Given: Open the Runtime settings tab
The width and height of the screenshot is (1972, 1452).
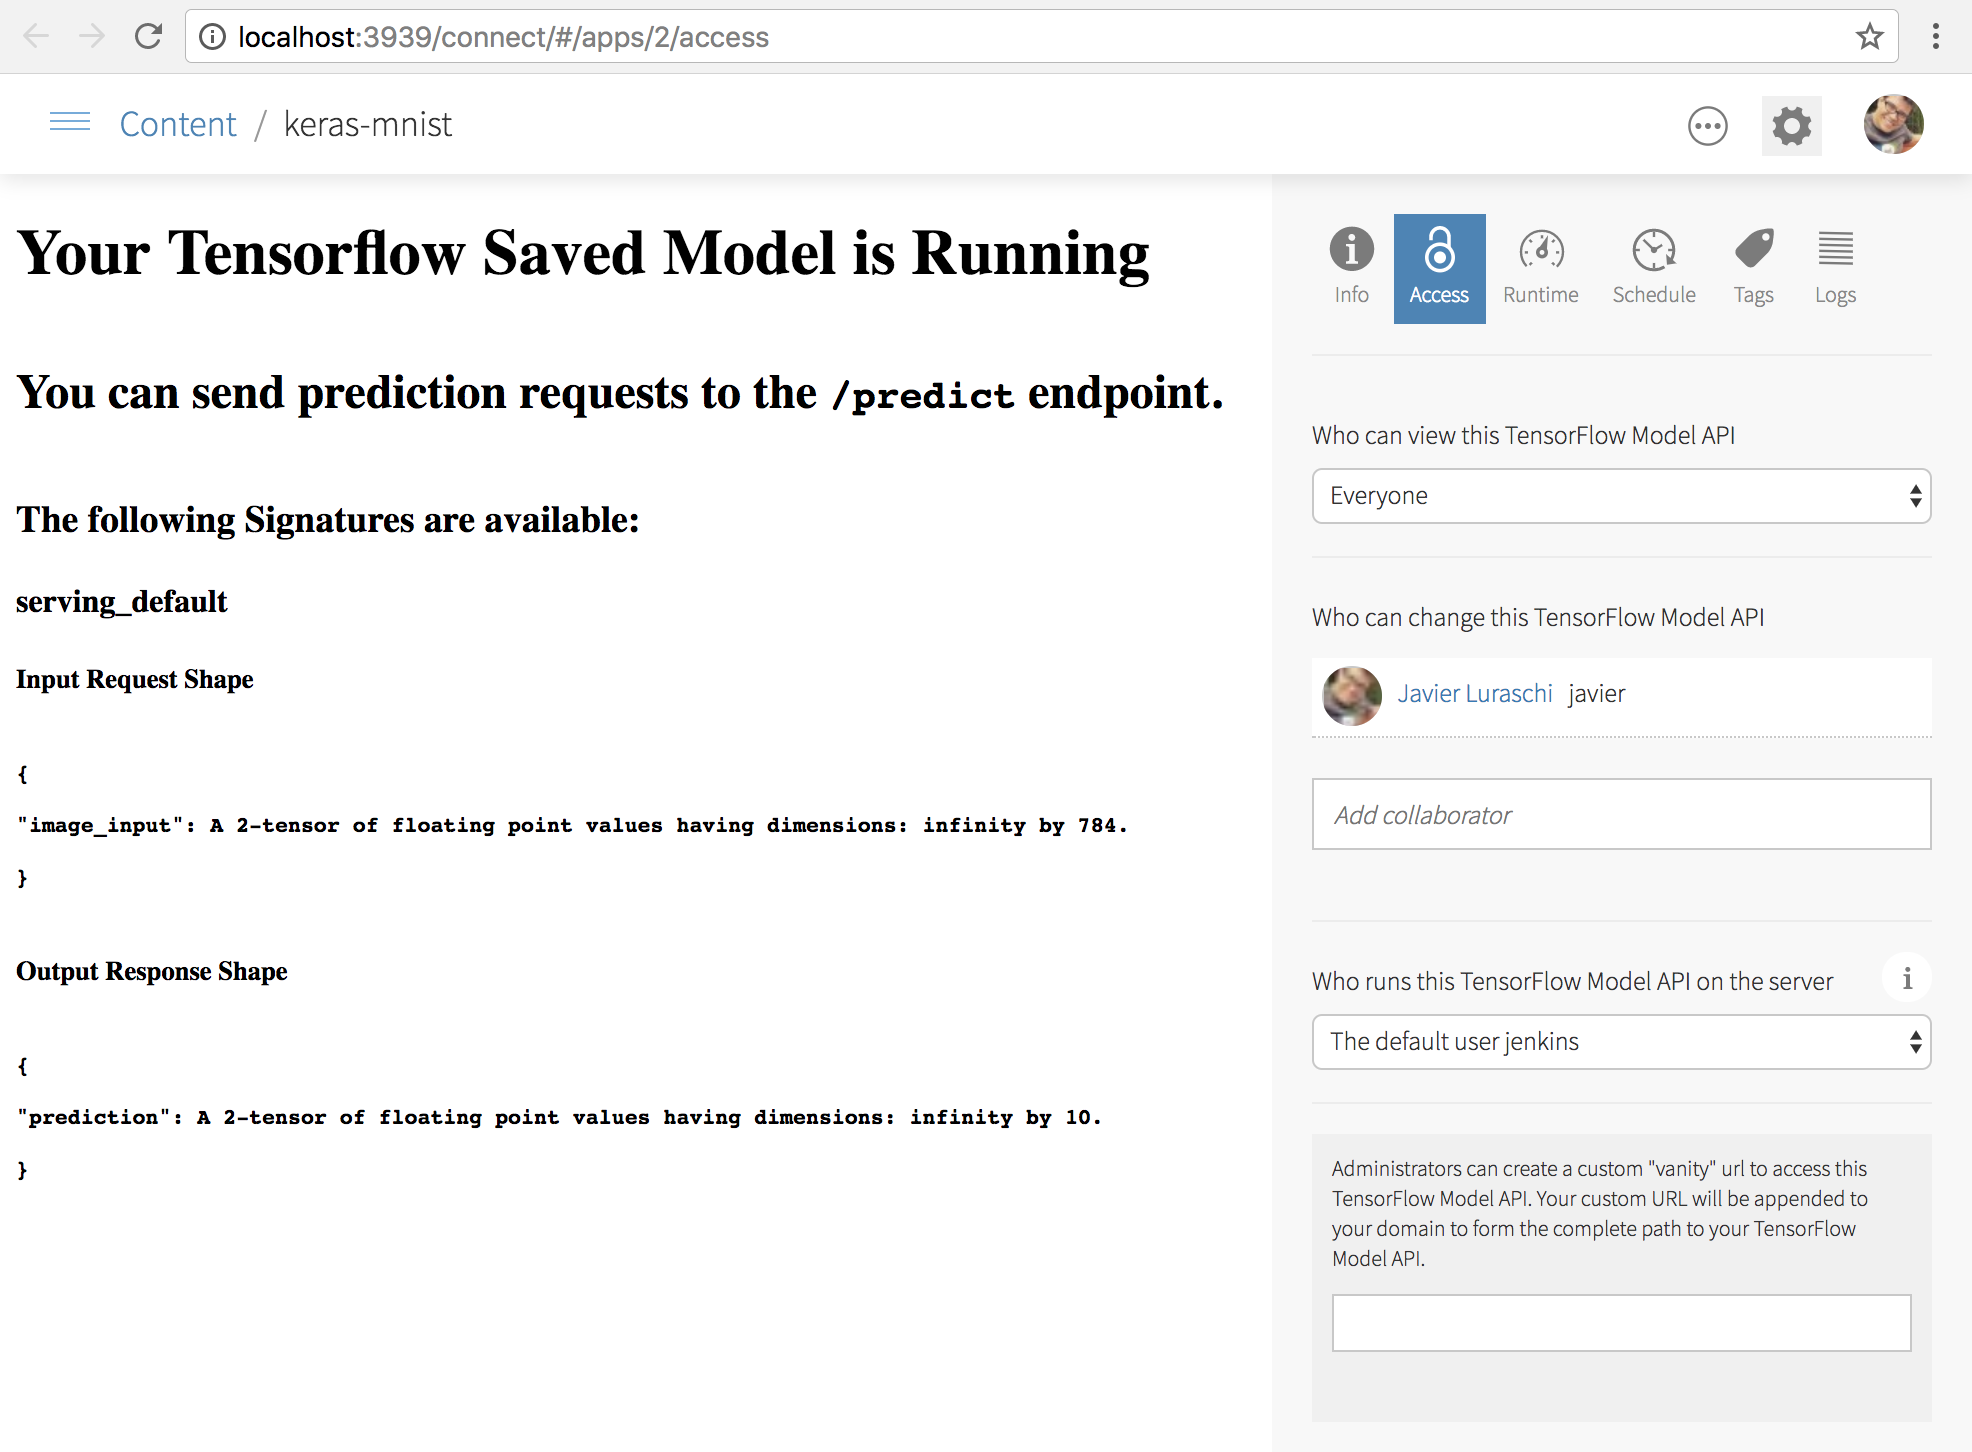Looking at the screenshot, I should tap(1540, 268).
